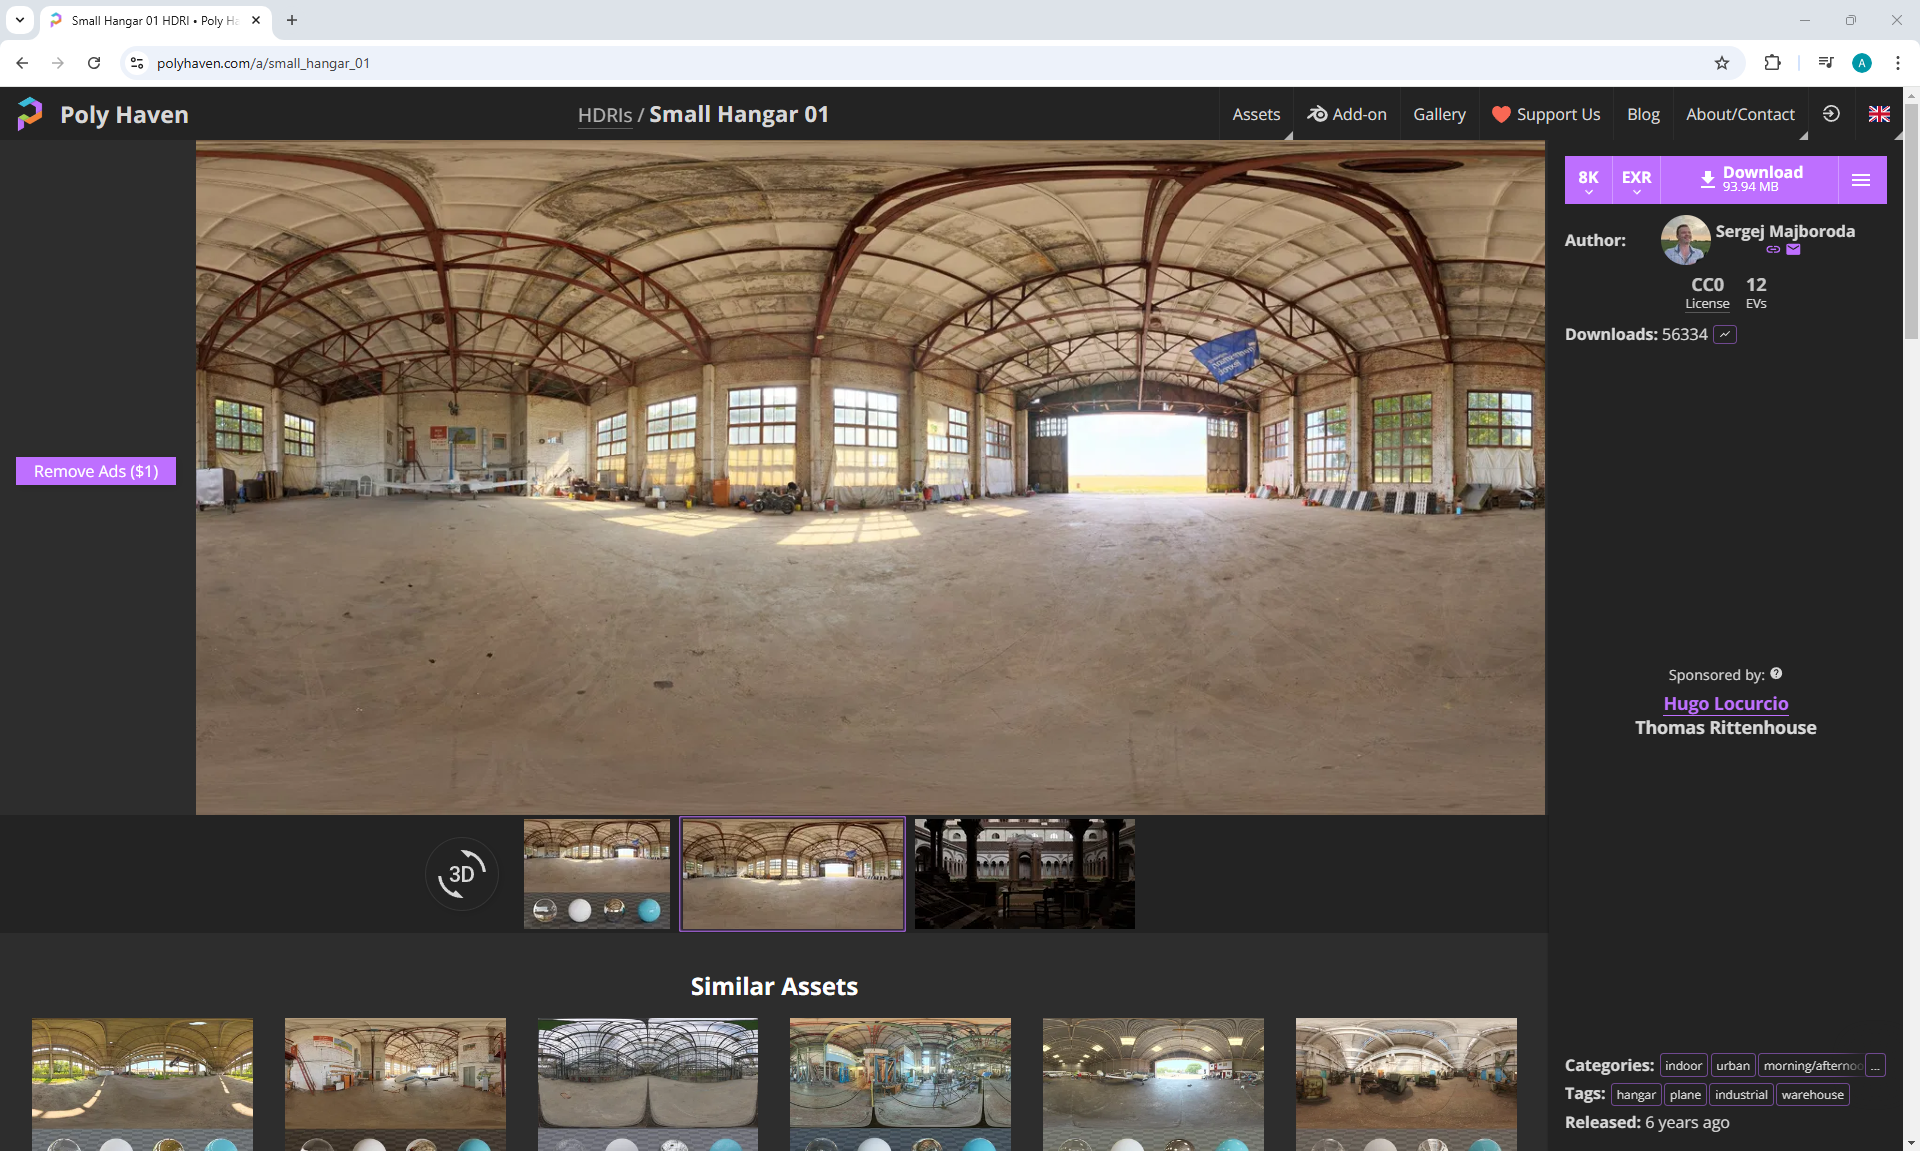
Task: Open the Assets menu
Action: pos(1256,114)
